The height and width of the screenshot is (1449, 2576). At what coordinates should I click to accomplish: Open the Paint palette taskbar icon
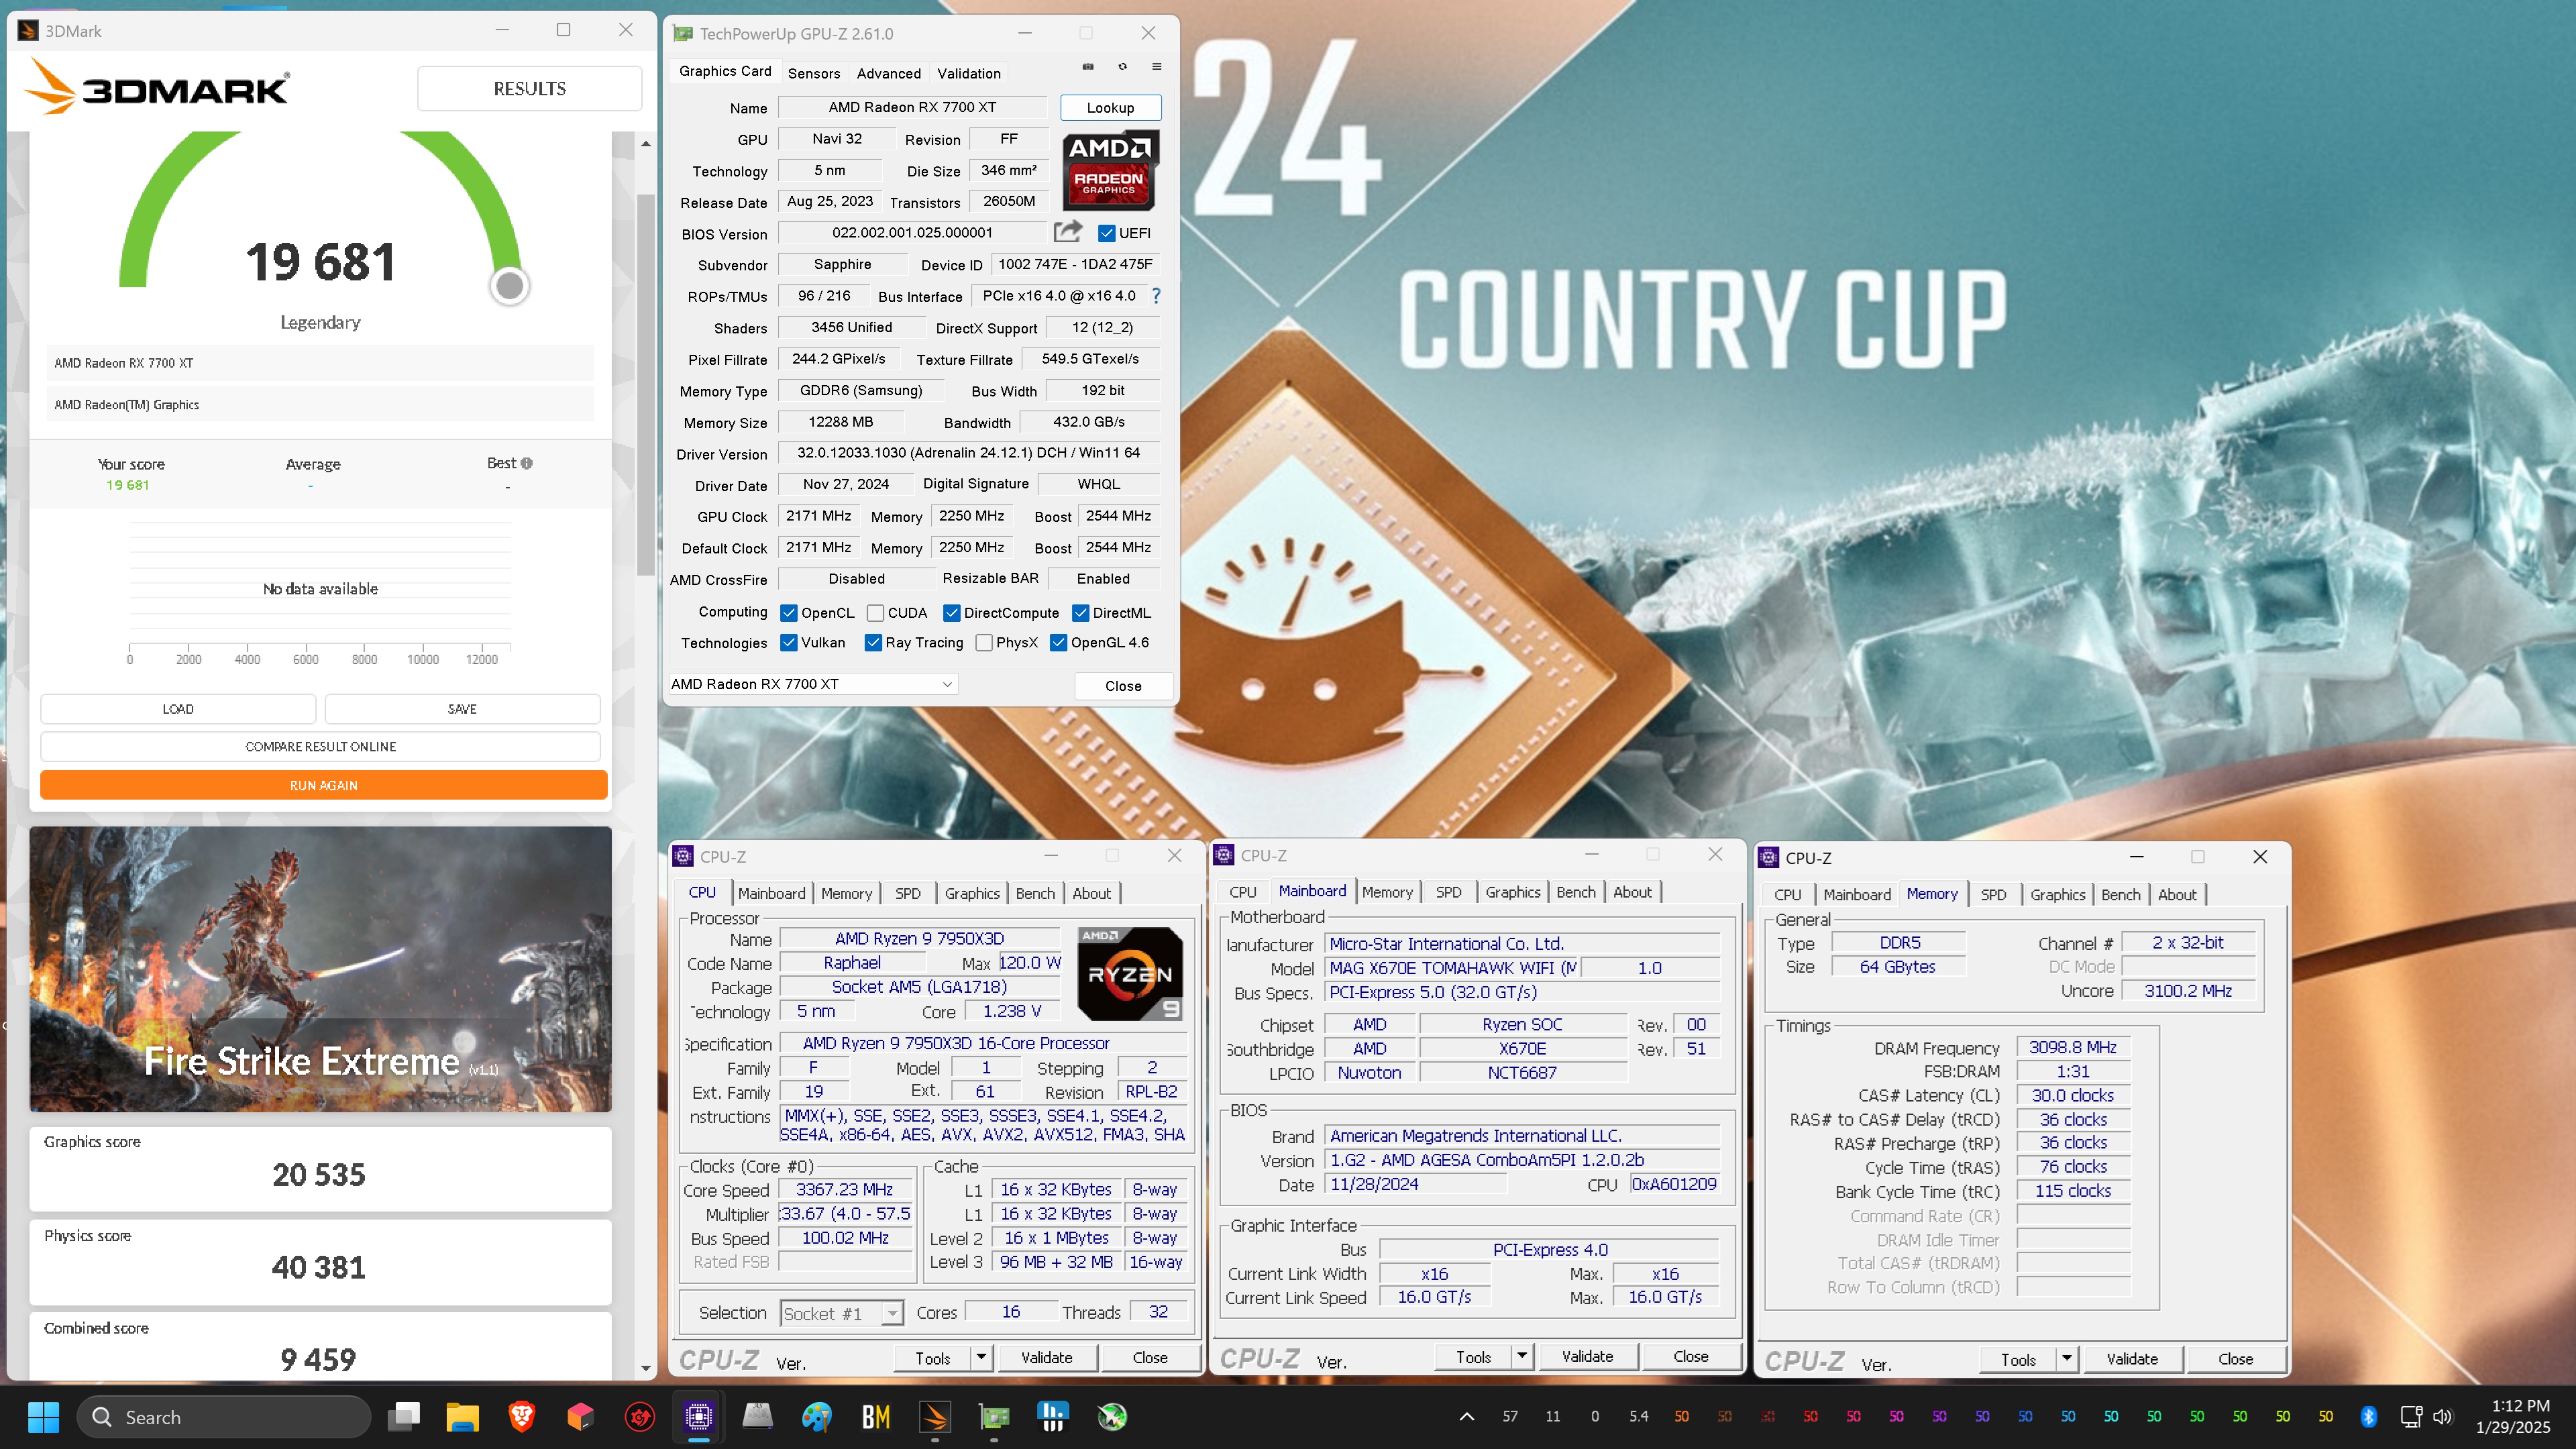tap(816, 1416)
